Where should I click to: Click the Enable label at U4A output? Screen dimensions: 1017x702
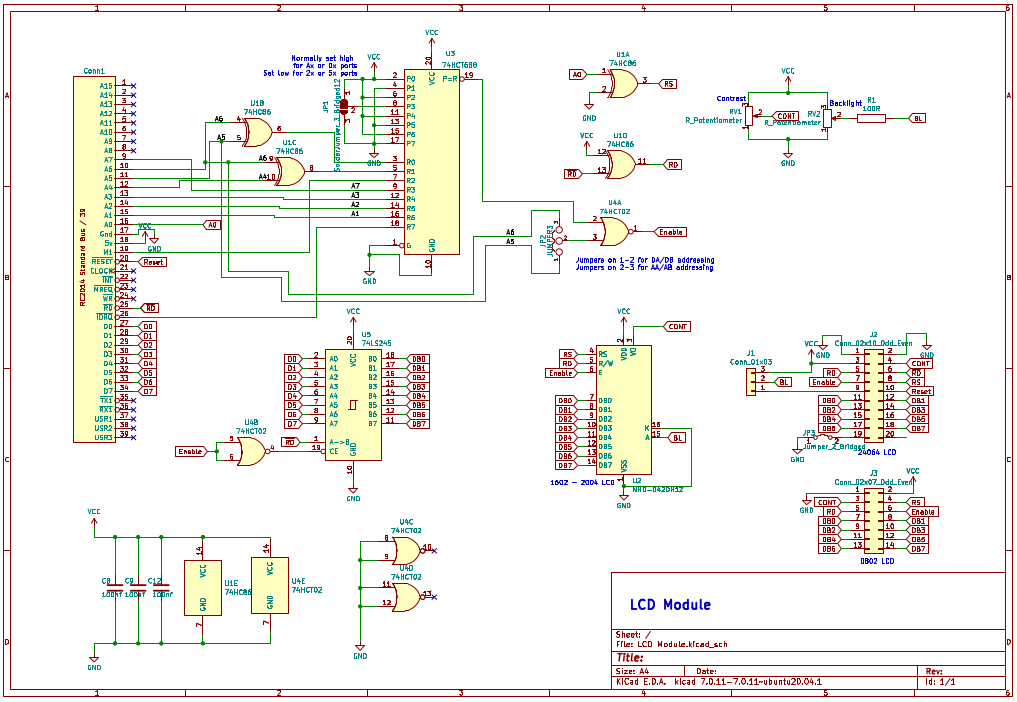[x=670, y=232]
